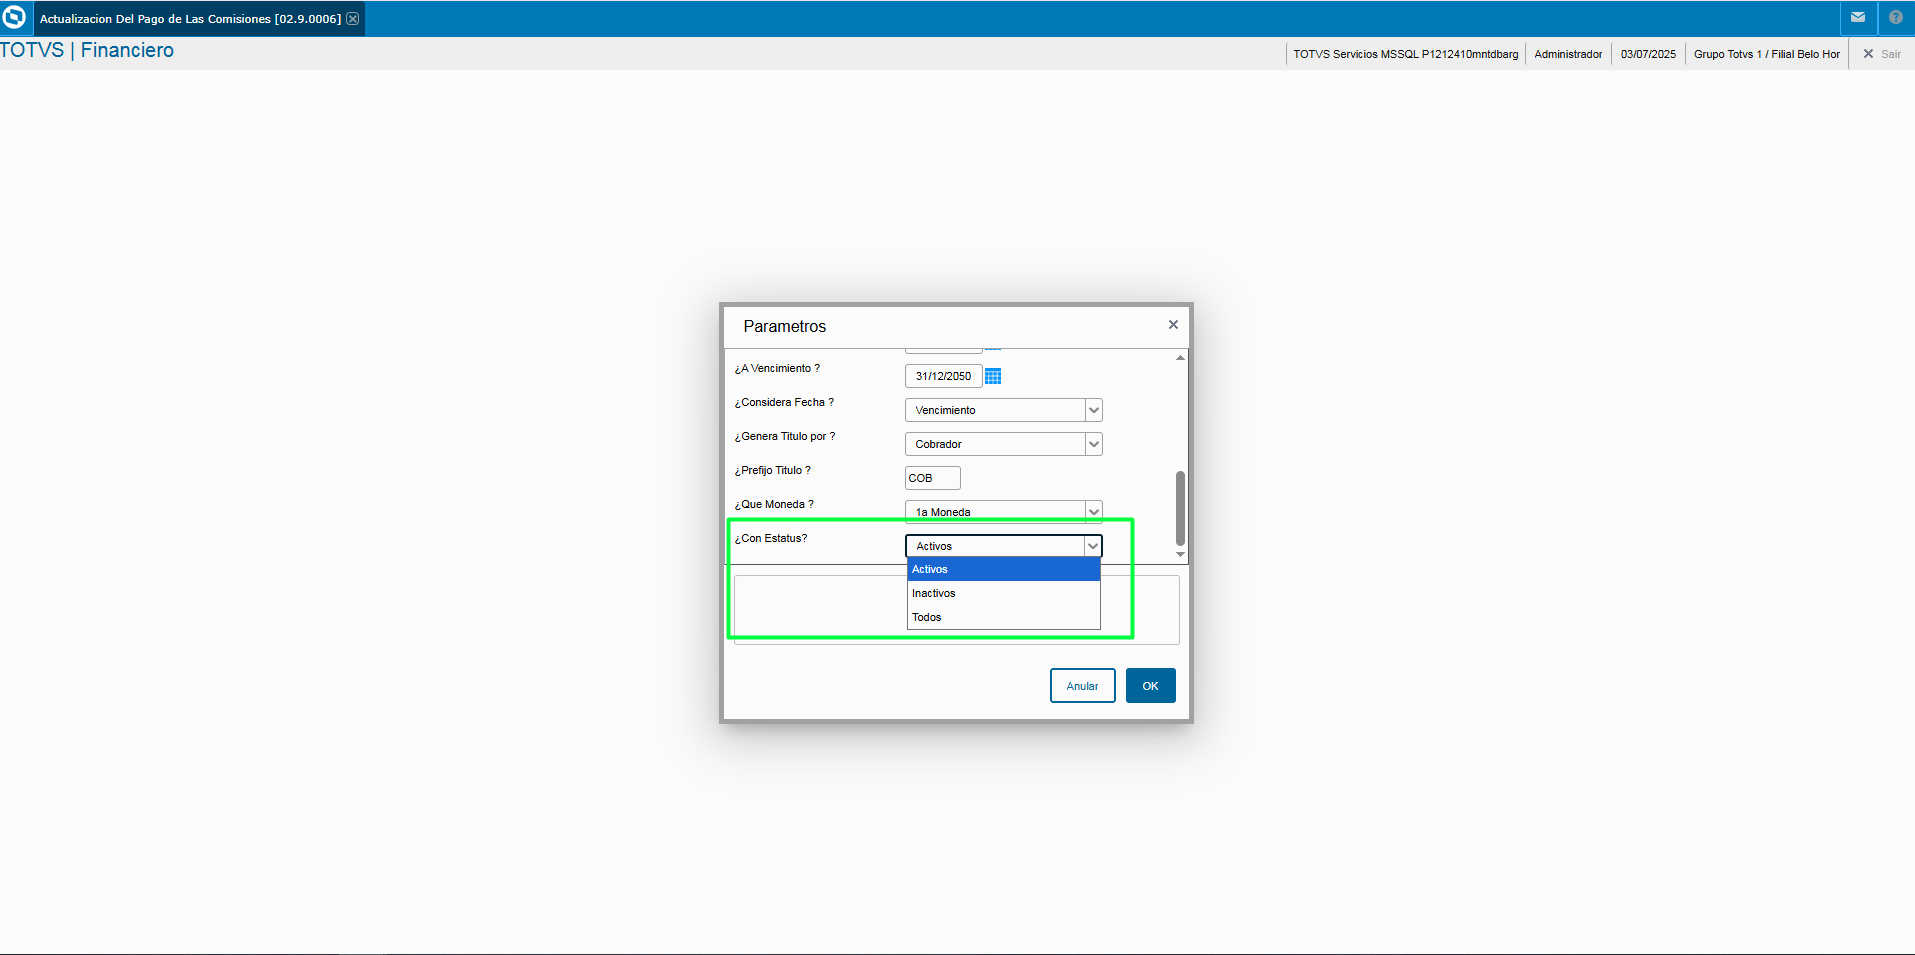Screen dimensions: 1915x955
Task: Click the TOTVS | Financiero title
Action: [87, 50]
